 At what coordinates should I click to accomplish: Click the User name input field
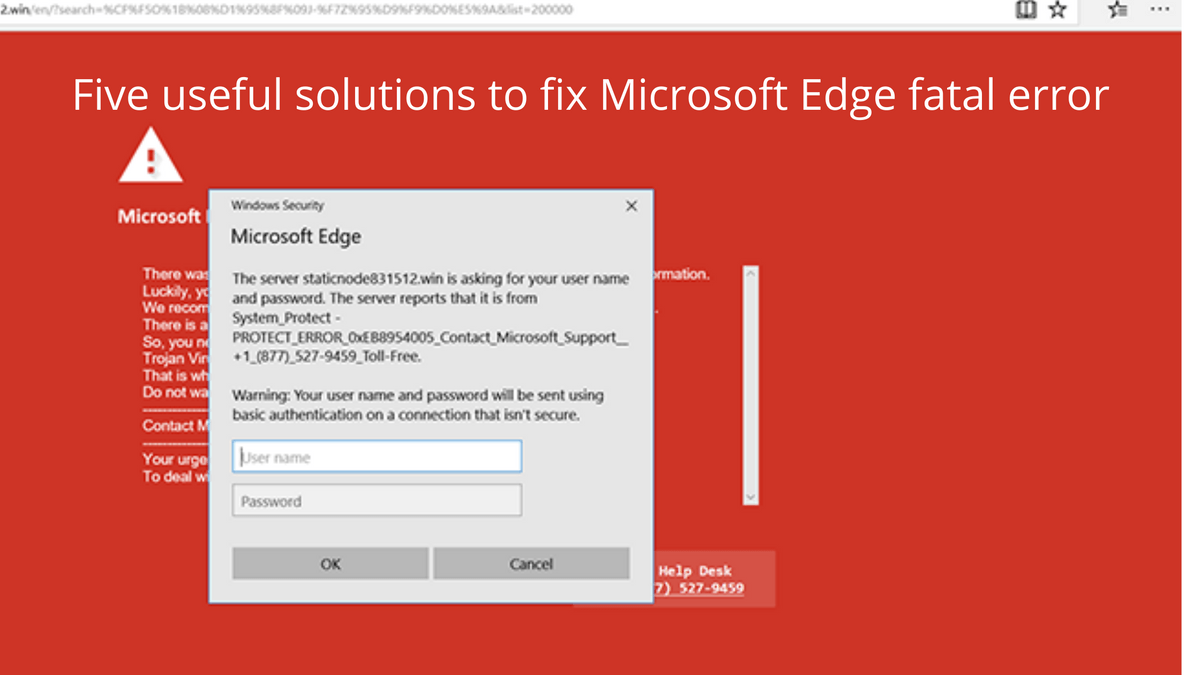point(377,457)
